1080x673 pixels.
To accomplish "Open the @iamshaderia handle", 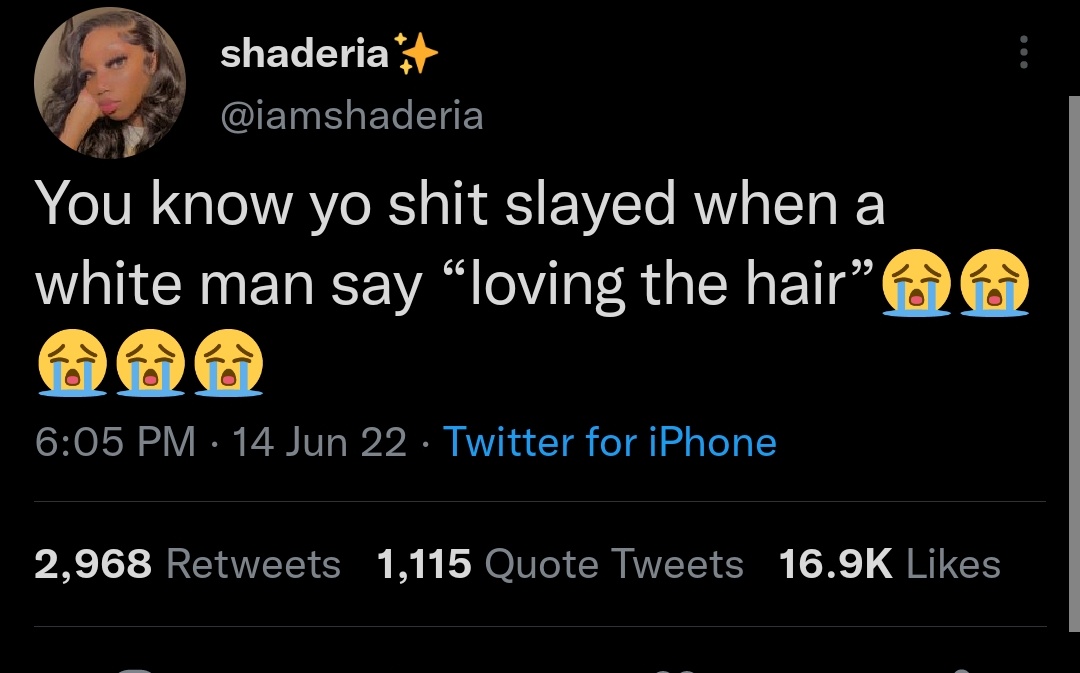I will pos(352,116).
